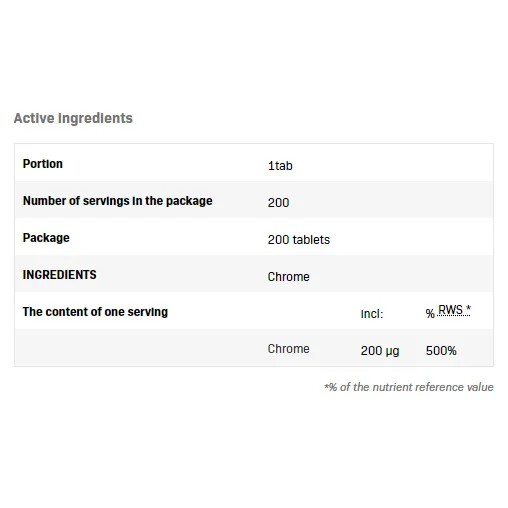Select the 200 µg amount
Screen dimensions: 508x508
pos(380,351)
